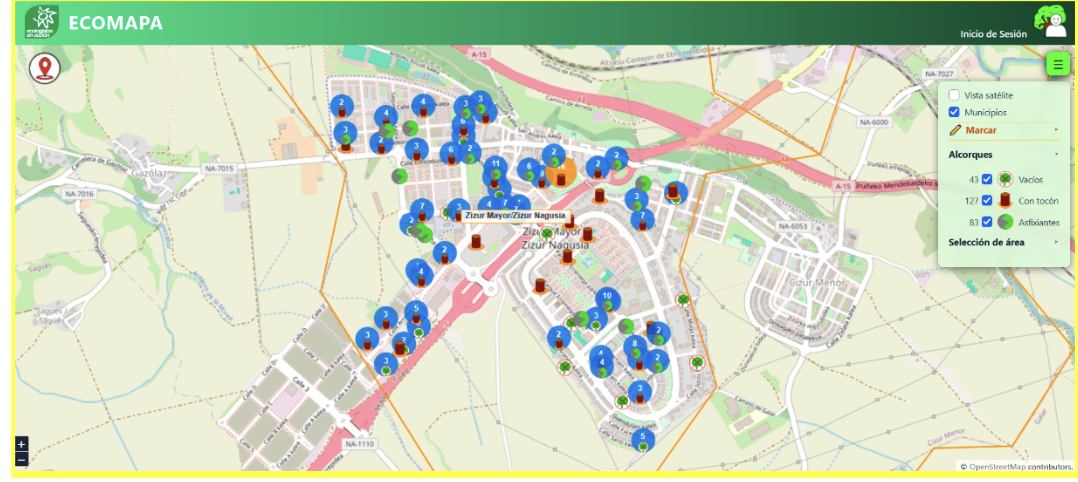Click the empty-pit marker on Zizur Mayor label
The image size is (1078, 482).
pyautogui.click(x=547, y=234)
